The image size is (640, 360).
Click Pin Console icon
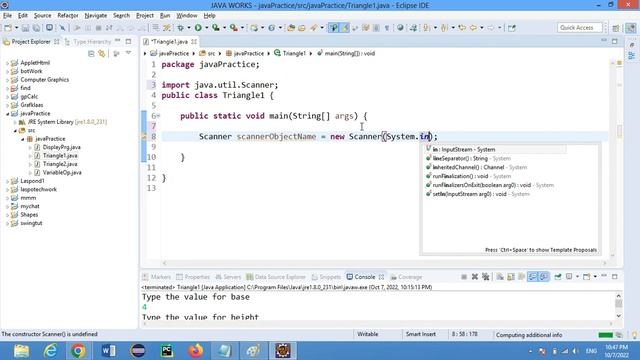558,277
